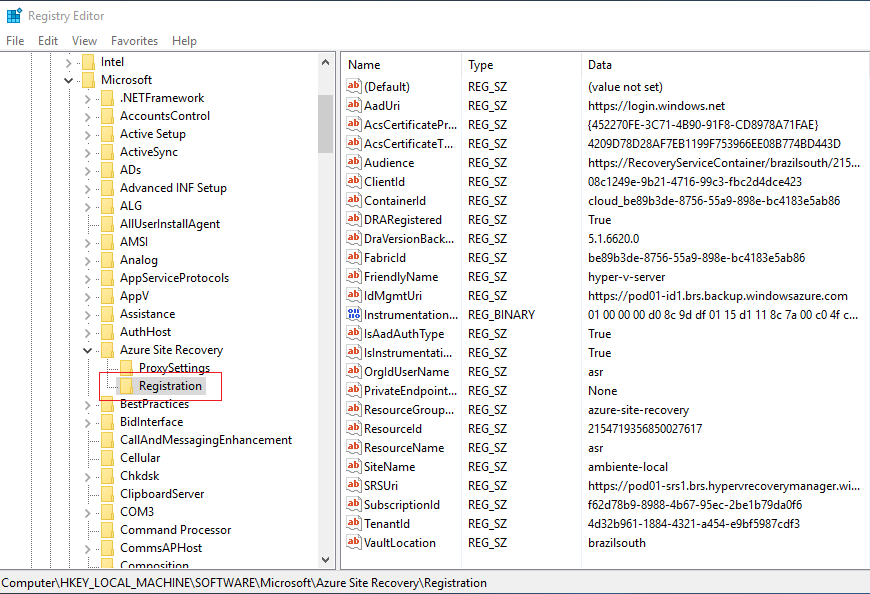This screenshot has height=594, width=870.
Task: Click the string icon beside SRSUri
Action: coord(353,485)
